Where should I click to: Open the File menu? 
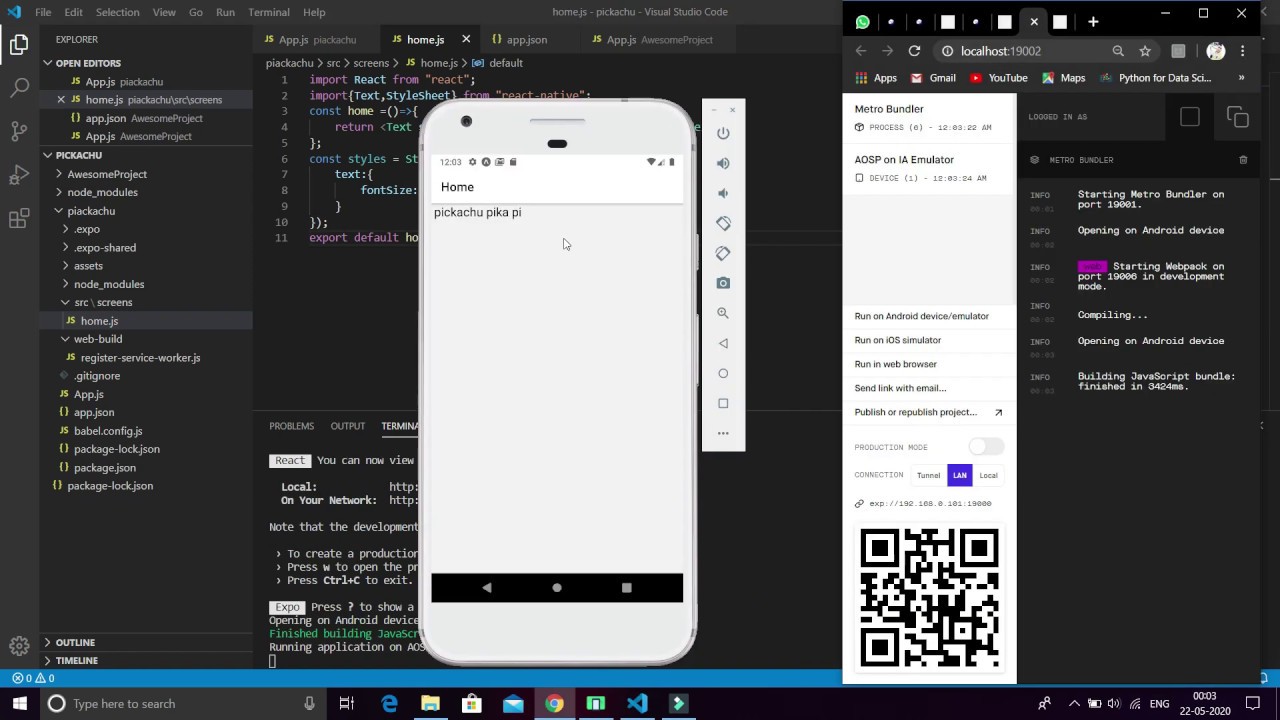point(43,12)
